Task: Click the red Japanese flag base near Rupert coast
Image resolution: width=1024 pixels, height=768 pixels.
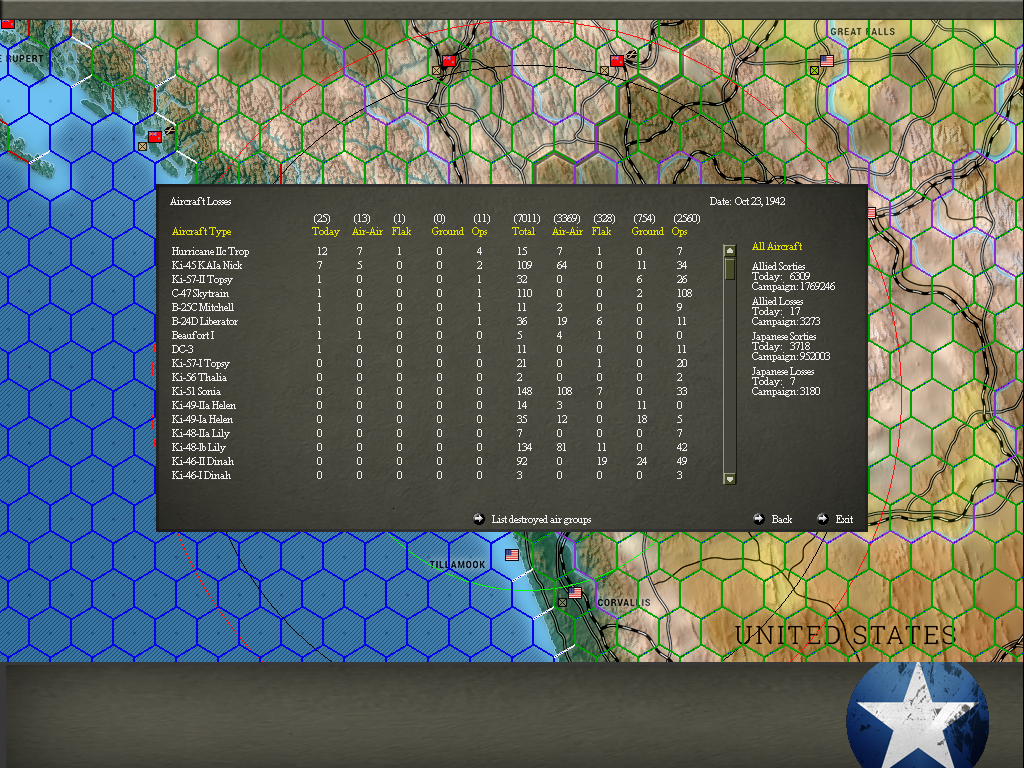Action: coord(155,136)
